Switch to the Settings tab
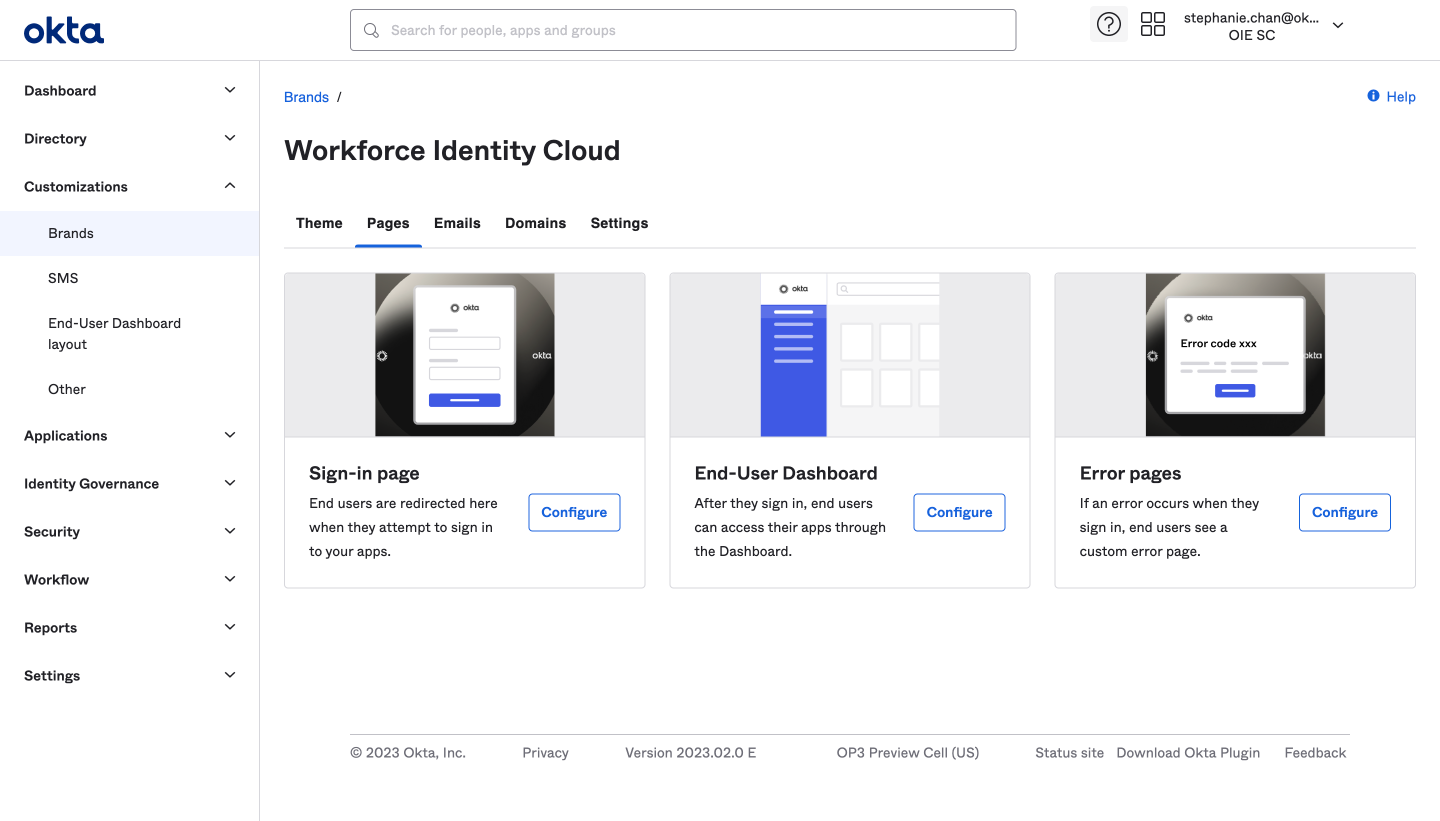The width and height of the screenshot is (1440, 821). coord(619,223)
